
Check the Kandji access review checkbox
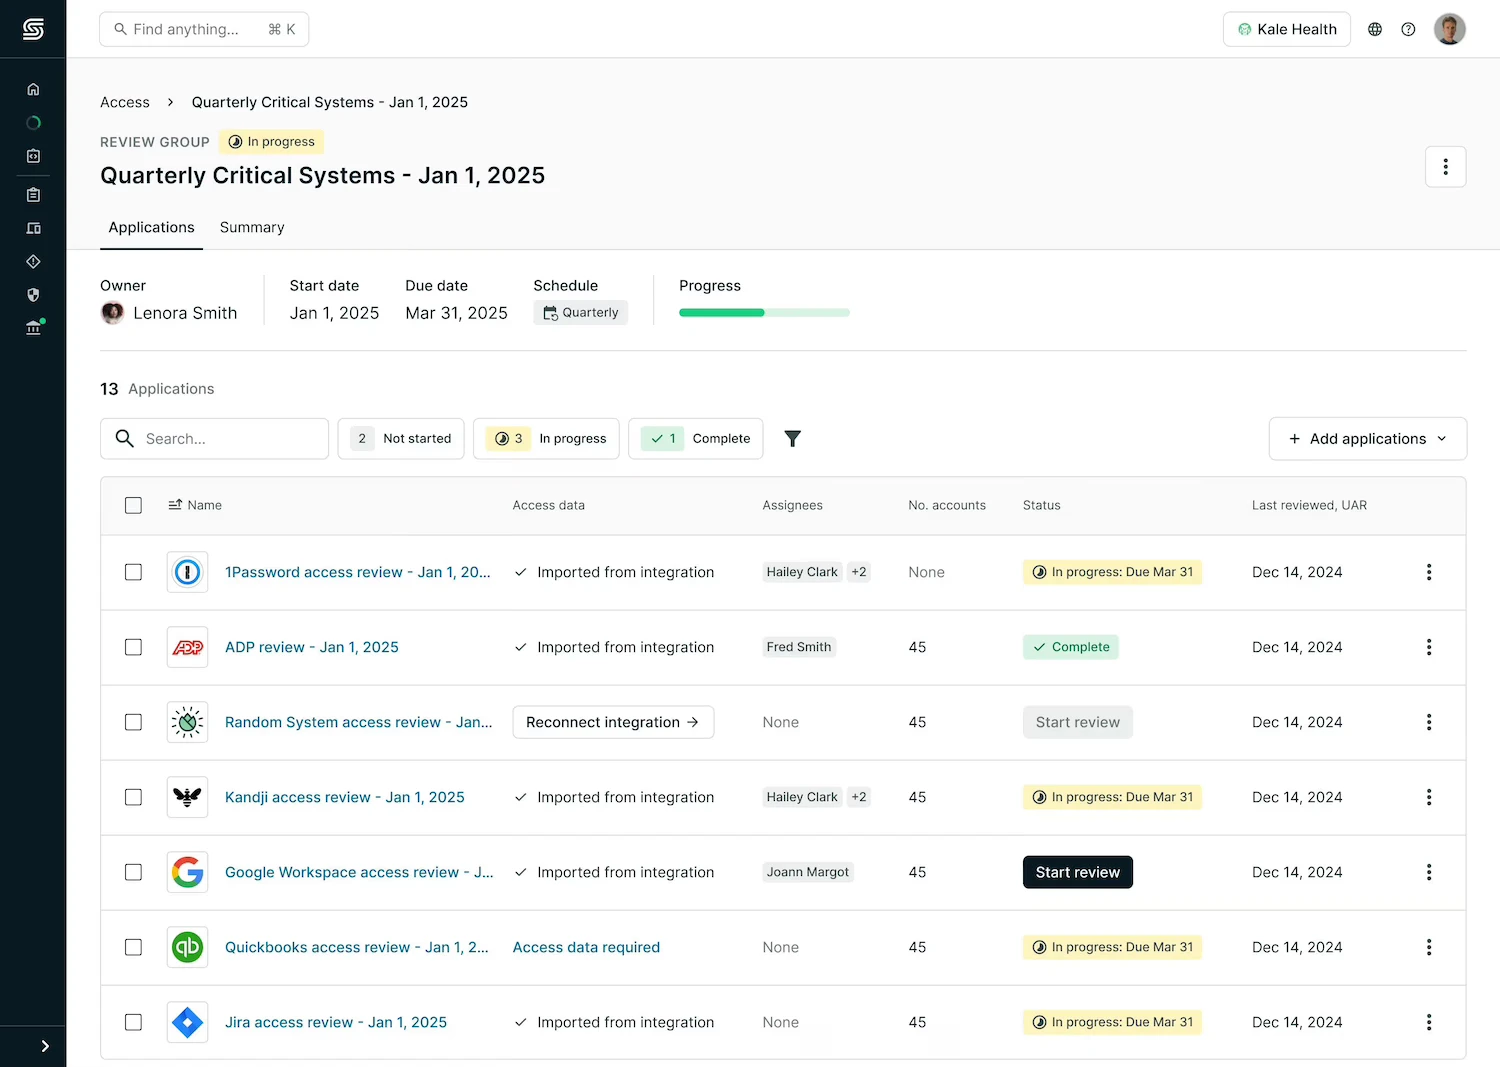tap(133, 797)
